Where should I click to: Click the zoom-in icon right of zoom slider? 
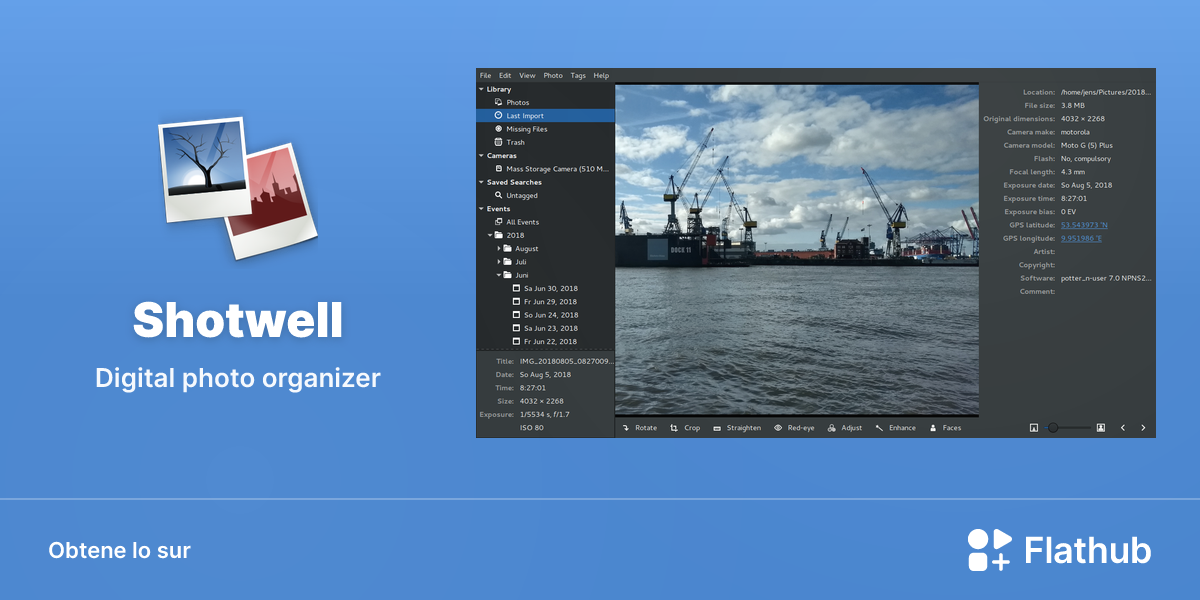pyautogui.click(x=1100, y=428)
